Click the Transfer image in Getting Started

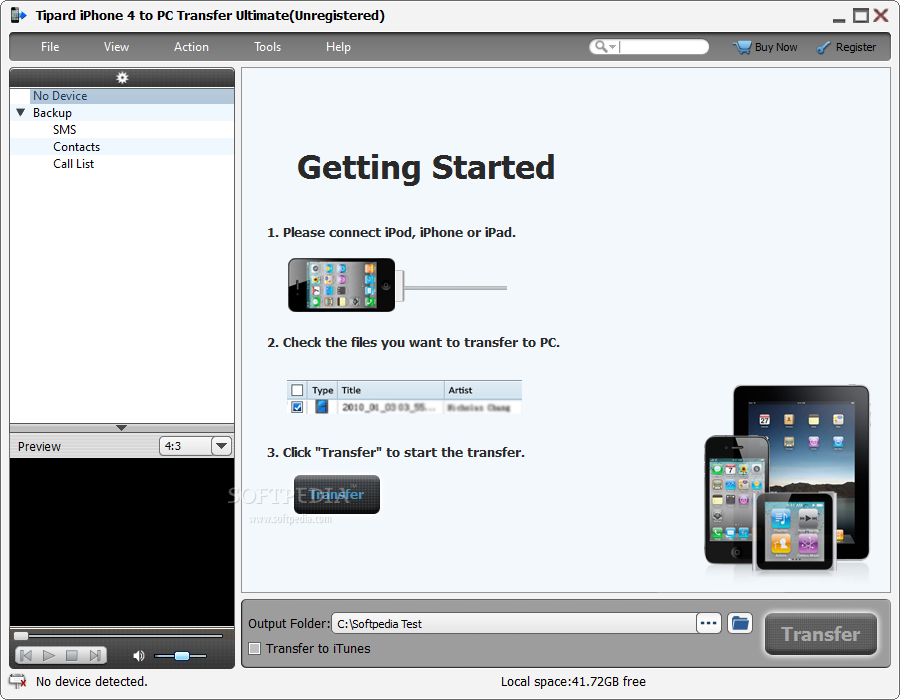pos(336,495)
